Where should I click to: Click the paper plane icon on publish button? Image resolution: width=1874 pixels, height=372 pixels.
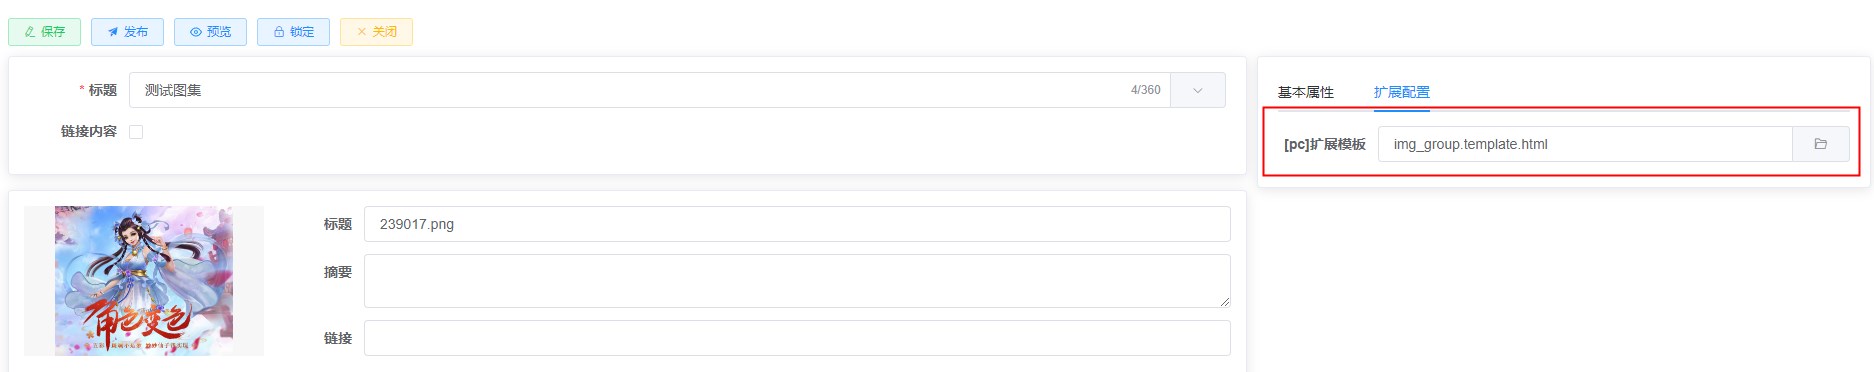coord(113,32)
